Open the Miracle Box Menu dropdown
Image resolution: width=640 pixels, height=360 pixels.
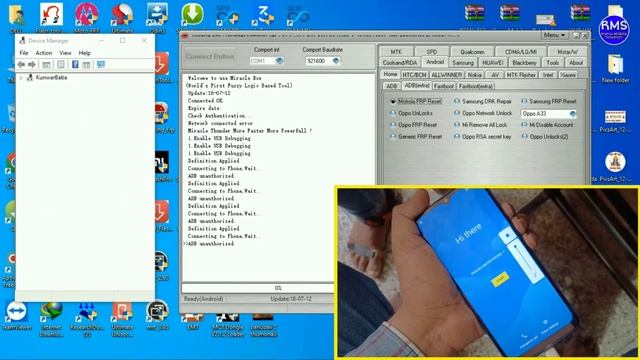coord(555,36)
